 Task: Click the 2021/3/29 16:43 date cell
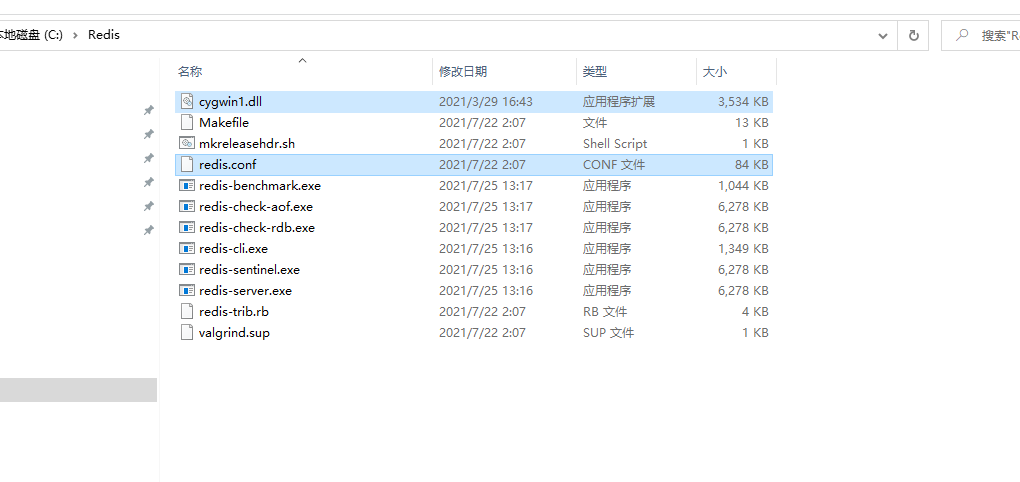[x=485, y=101]
